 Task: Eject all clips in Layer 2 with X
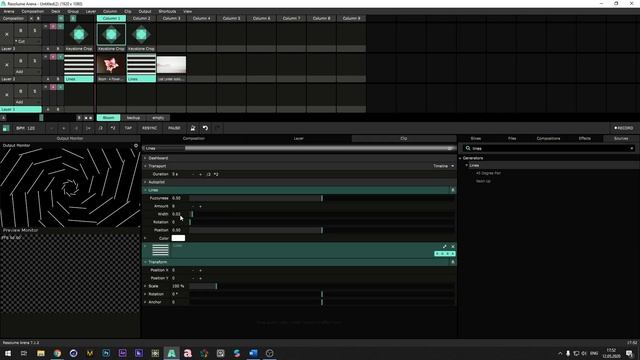[7, 65]
